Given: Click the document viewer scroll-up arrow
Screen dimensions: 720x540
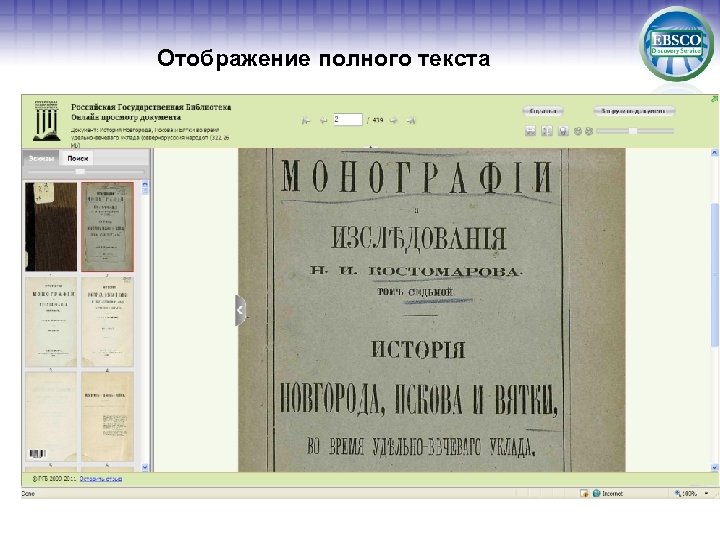Looking at the screenshot, I should pos(714,153).
